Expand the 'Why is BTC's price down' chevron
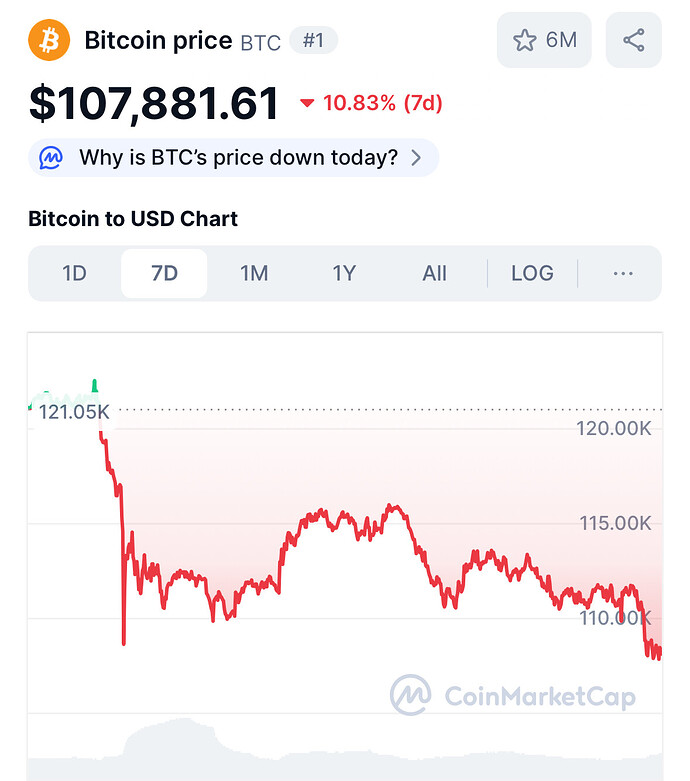The height and width of the screenshot is (781, 690). tap(417, 157)
